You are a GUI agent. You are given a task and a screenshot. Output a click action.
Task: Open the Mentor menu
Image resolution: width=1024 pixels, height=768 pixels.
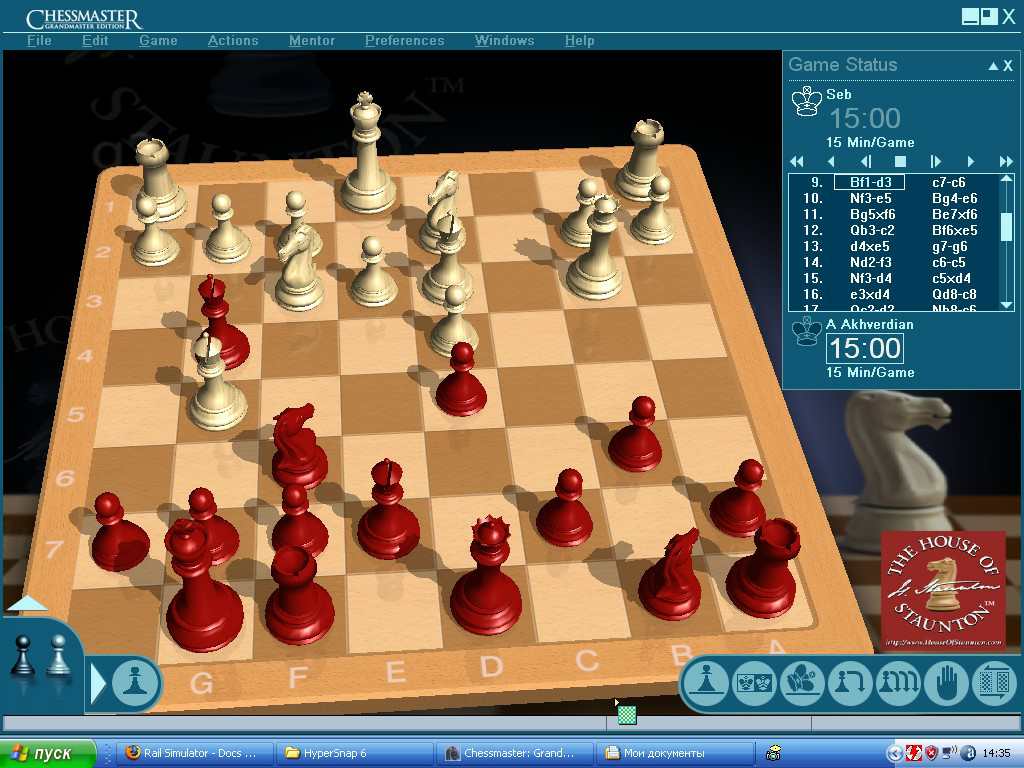[x=312, y=40]
